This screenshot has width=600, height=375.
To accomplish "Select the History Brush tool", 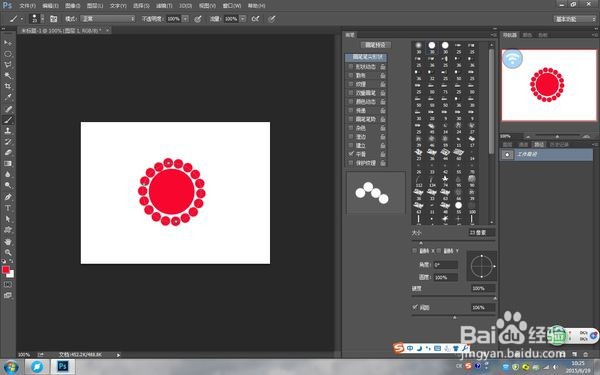I will pyautogui.click(x=8, y=142).
